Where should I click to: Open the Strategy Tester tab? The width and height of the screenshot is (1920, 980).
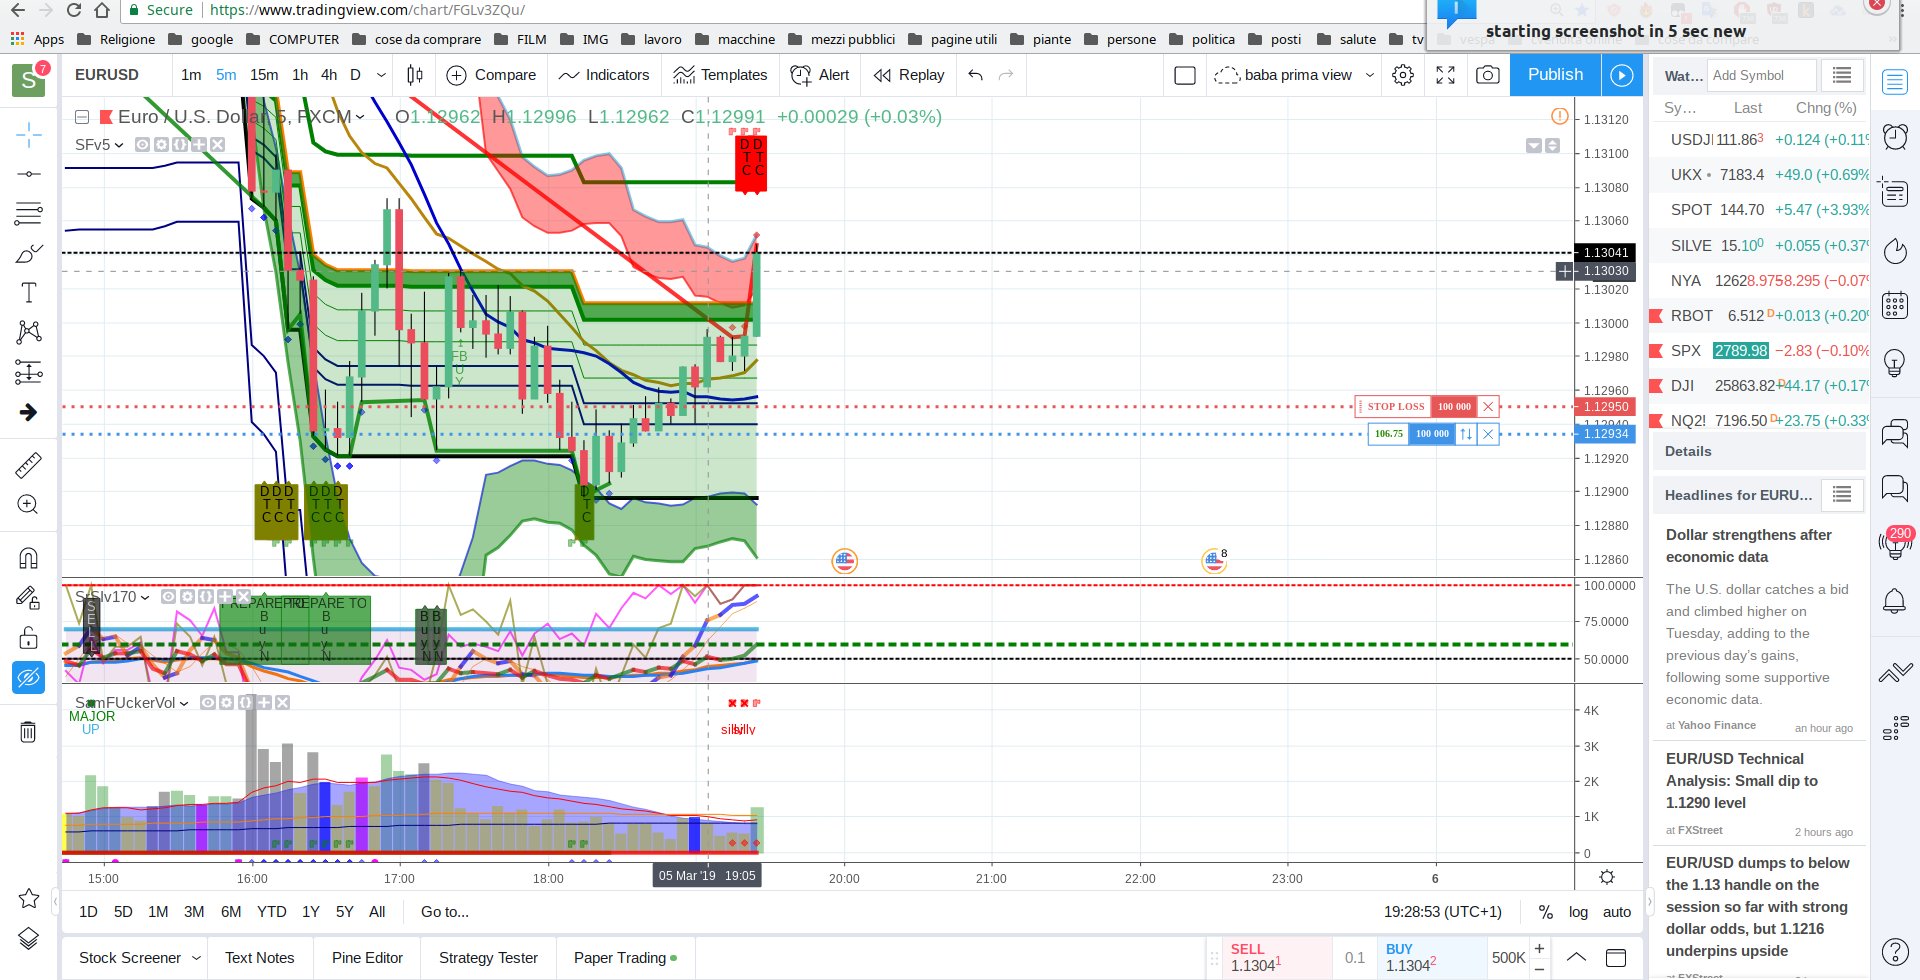click(488, 958)
